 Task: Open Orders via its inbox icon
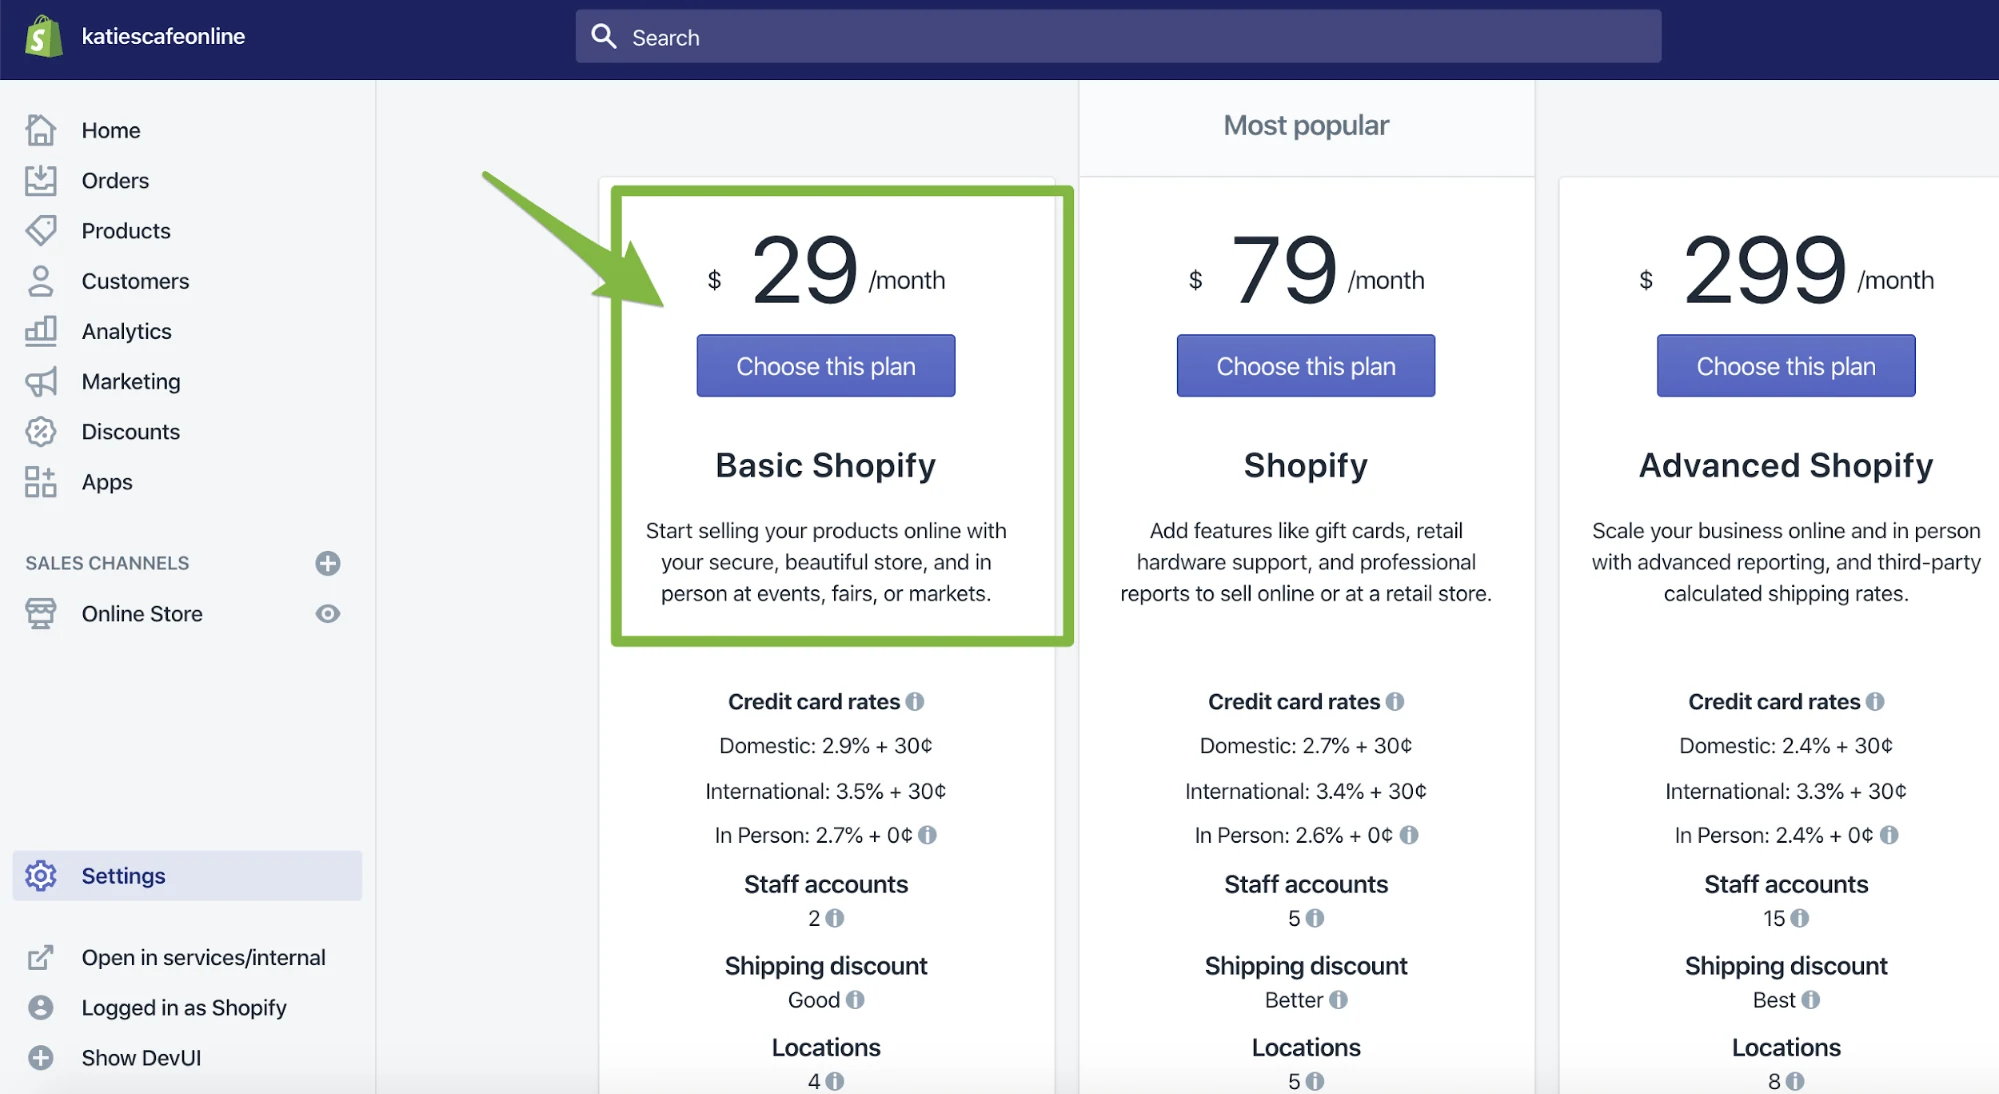pos(41,180)
